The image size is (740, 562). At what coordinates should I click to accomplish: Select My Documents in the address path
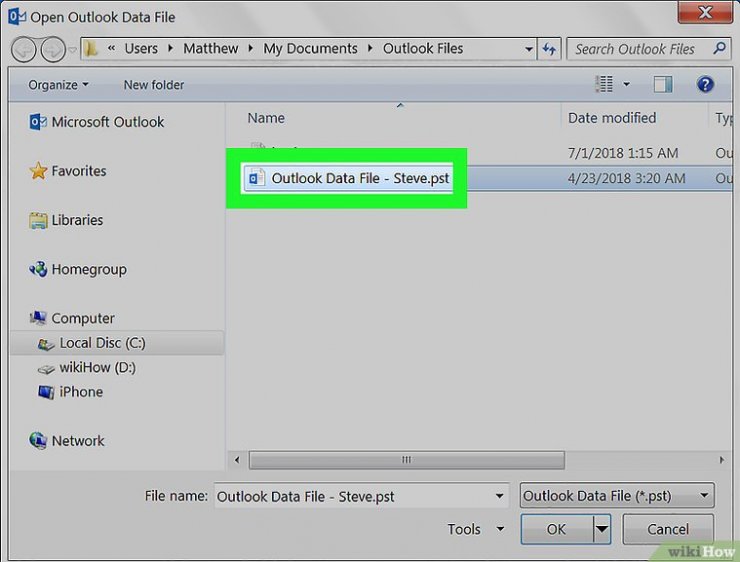point(310,48)
